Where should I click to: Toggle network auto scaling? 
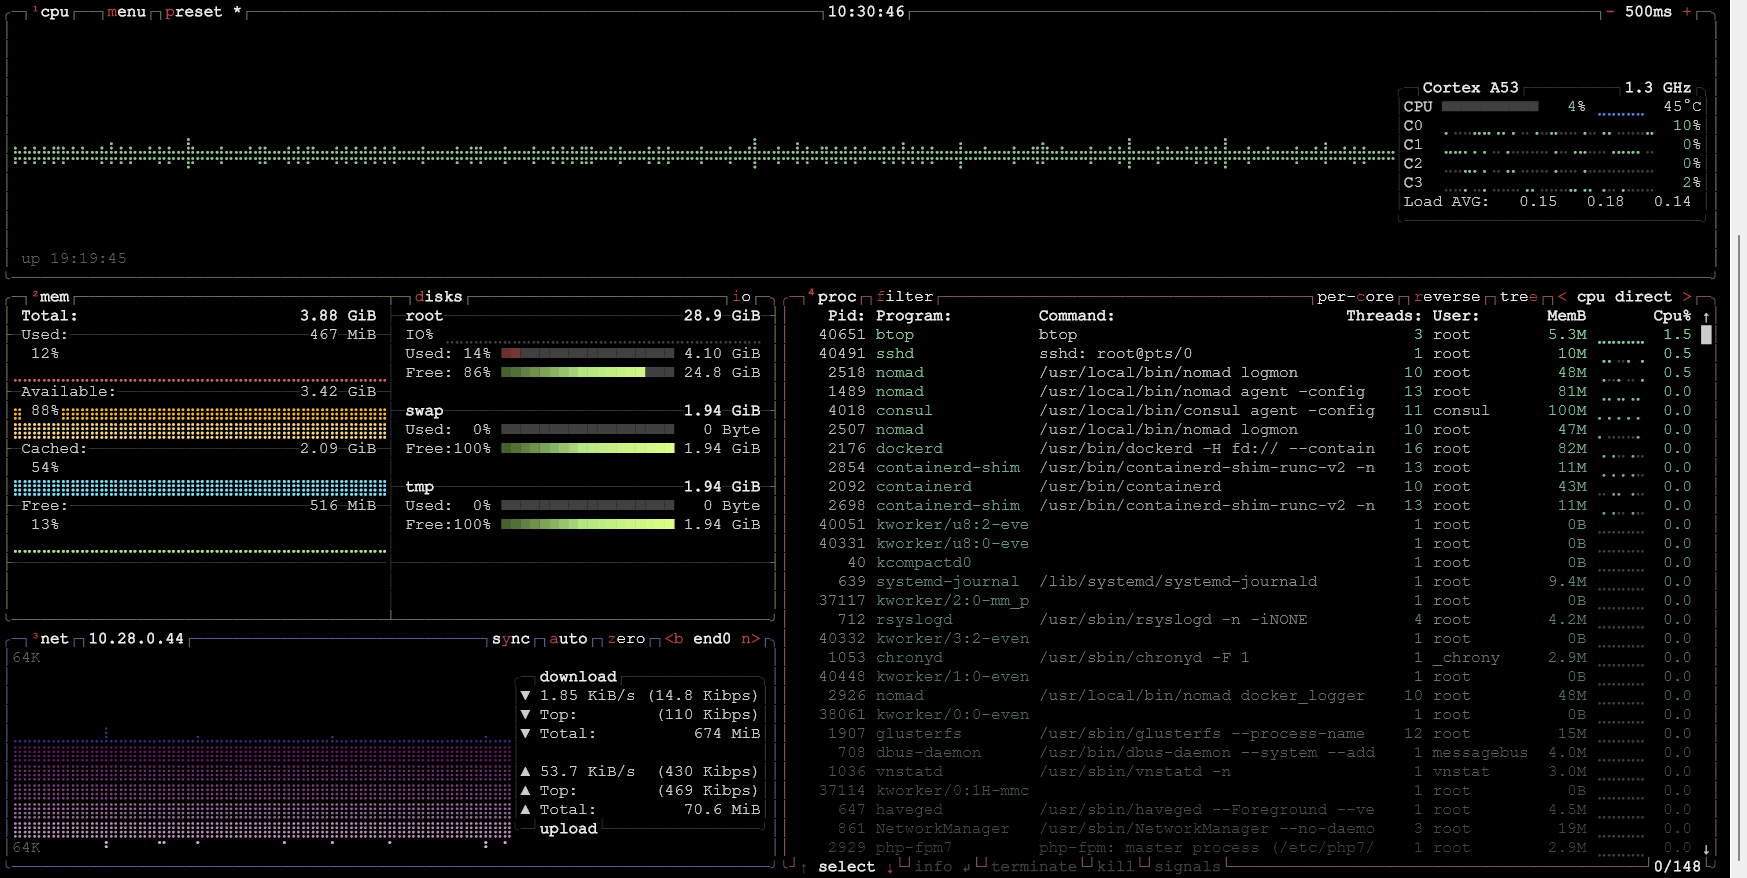(568, 639)
